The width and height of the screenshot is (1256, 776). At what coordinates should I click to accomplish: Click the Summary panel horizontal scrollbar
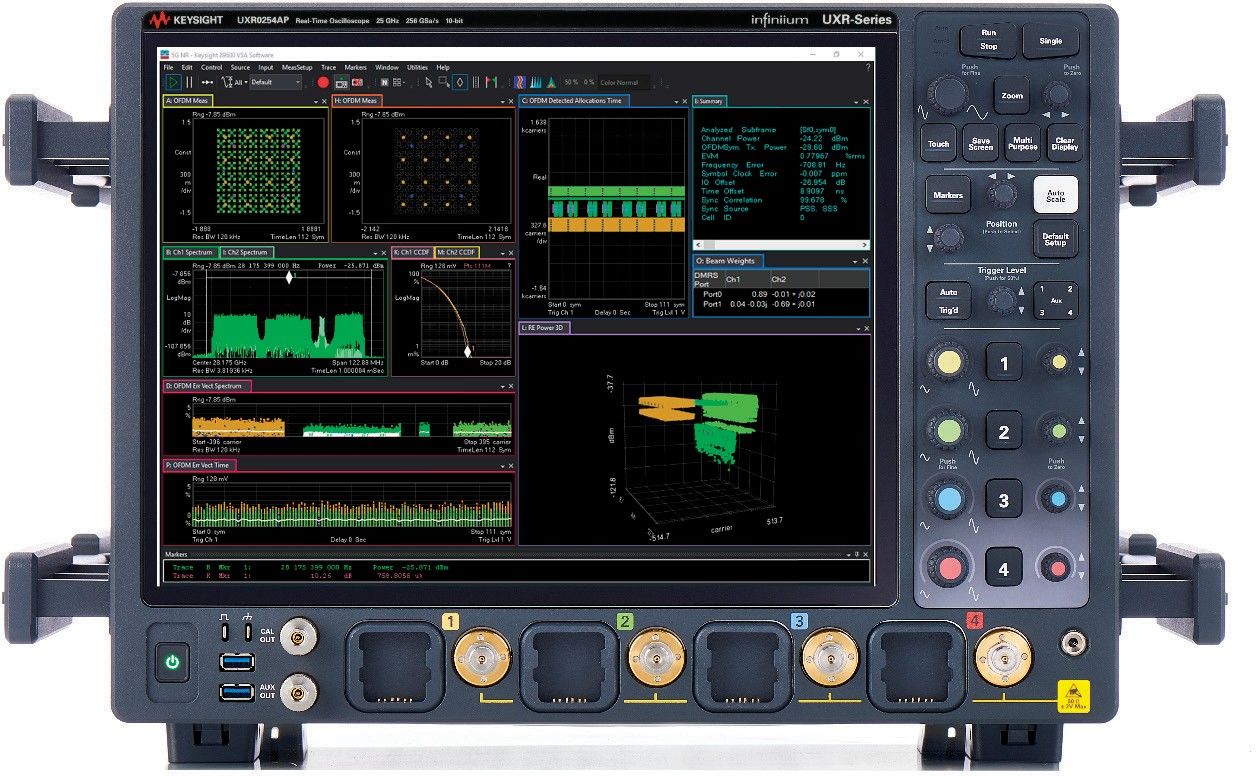click(780, 244)
